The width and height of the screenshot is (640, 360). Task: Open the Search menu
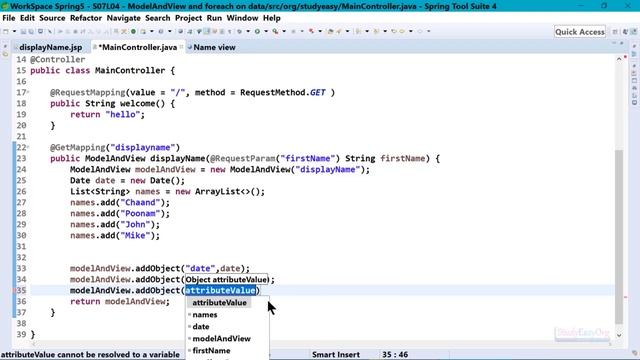158,18
